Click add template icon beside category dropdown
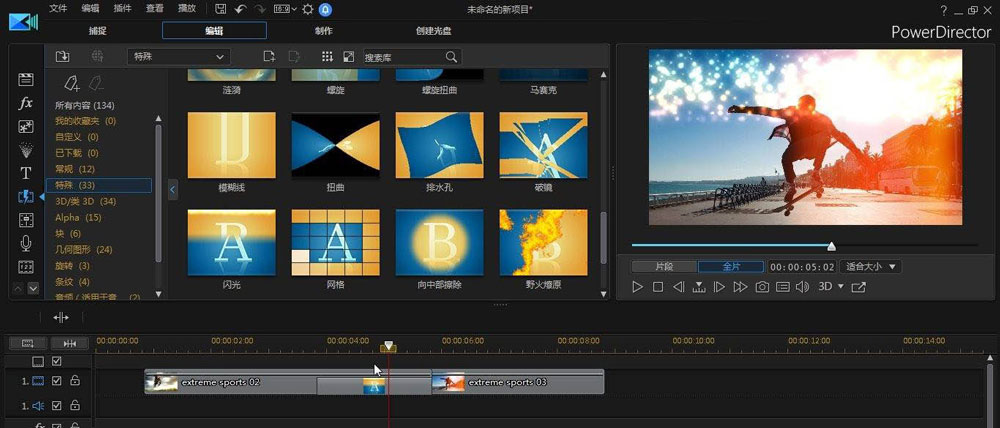The image size is (1000, 428). tap(269, 56)
